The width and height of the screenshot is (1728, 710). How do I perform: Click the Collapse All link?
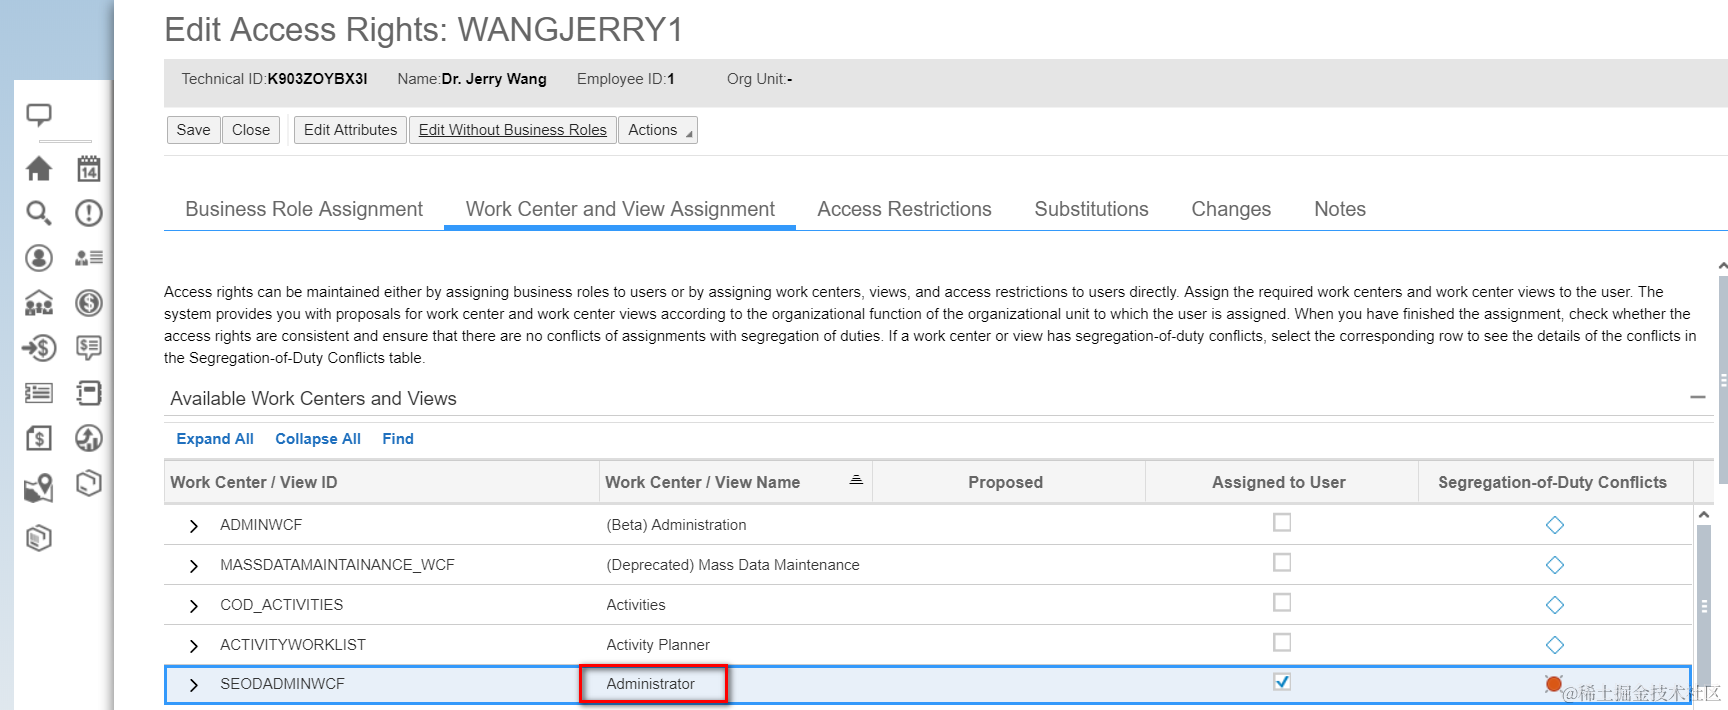point(318,439)
